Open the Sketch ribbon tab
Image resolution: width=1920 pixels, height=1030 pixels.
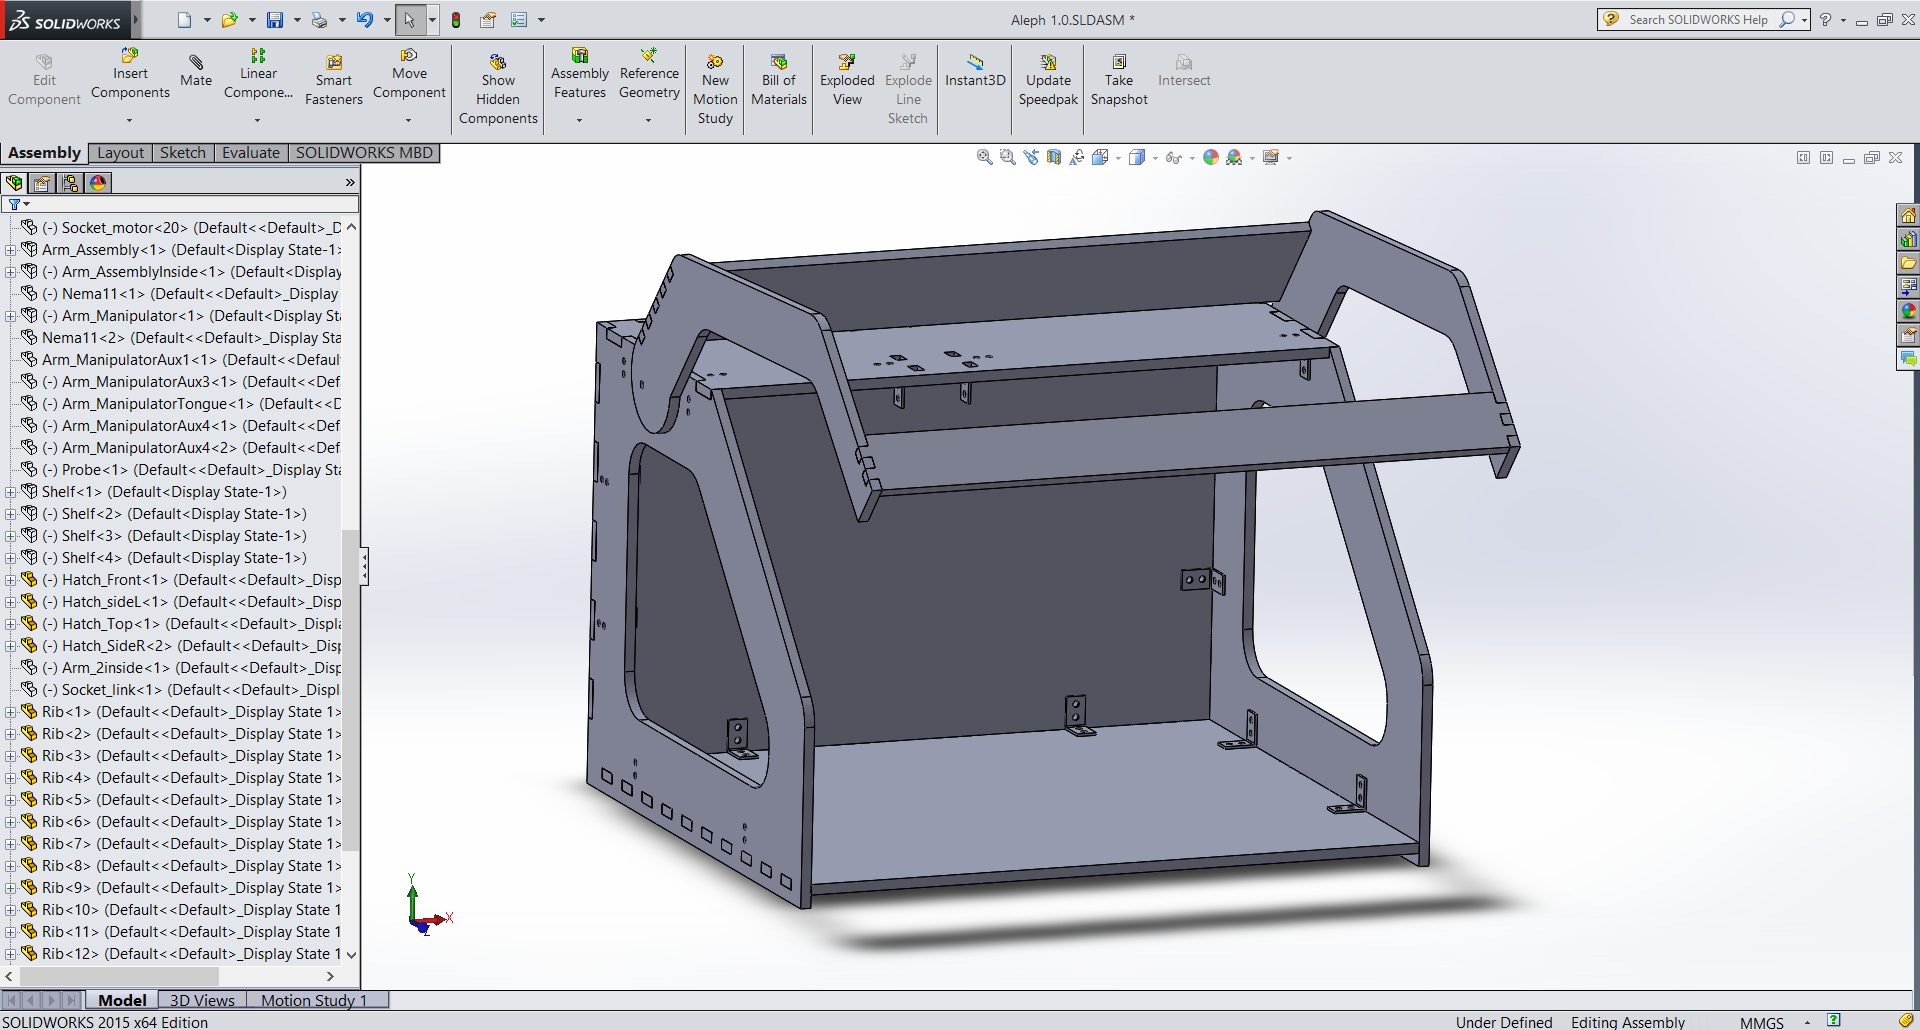[x=183, y=153]
